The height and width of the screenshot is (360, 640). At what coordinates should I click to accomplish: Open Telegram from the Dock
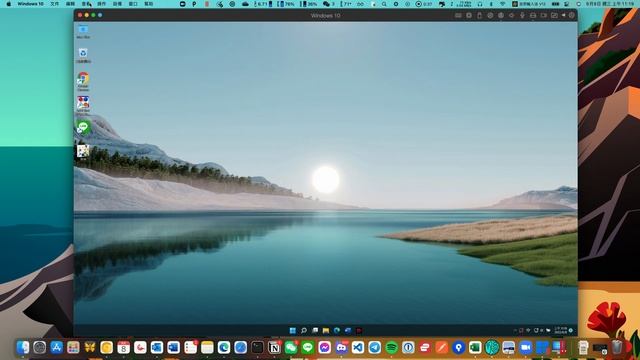click(375, 347)
